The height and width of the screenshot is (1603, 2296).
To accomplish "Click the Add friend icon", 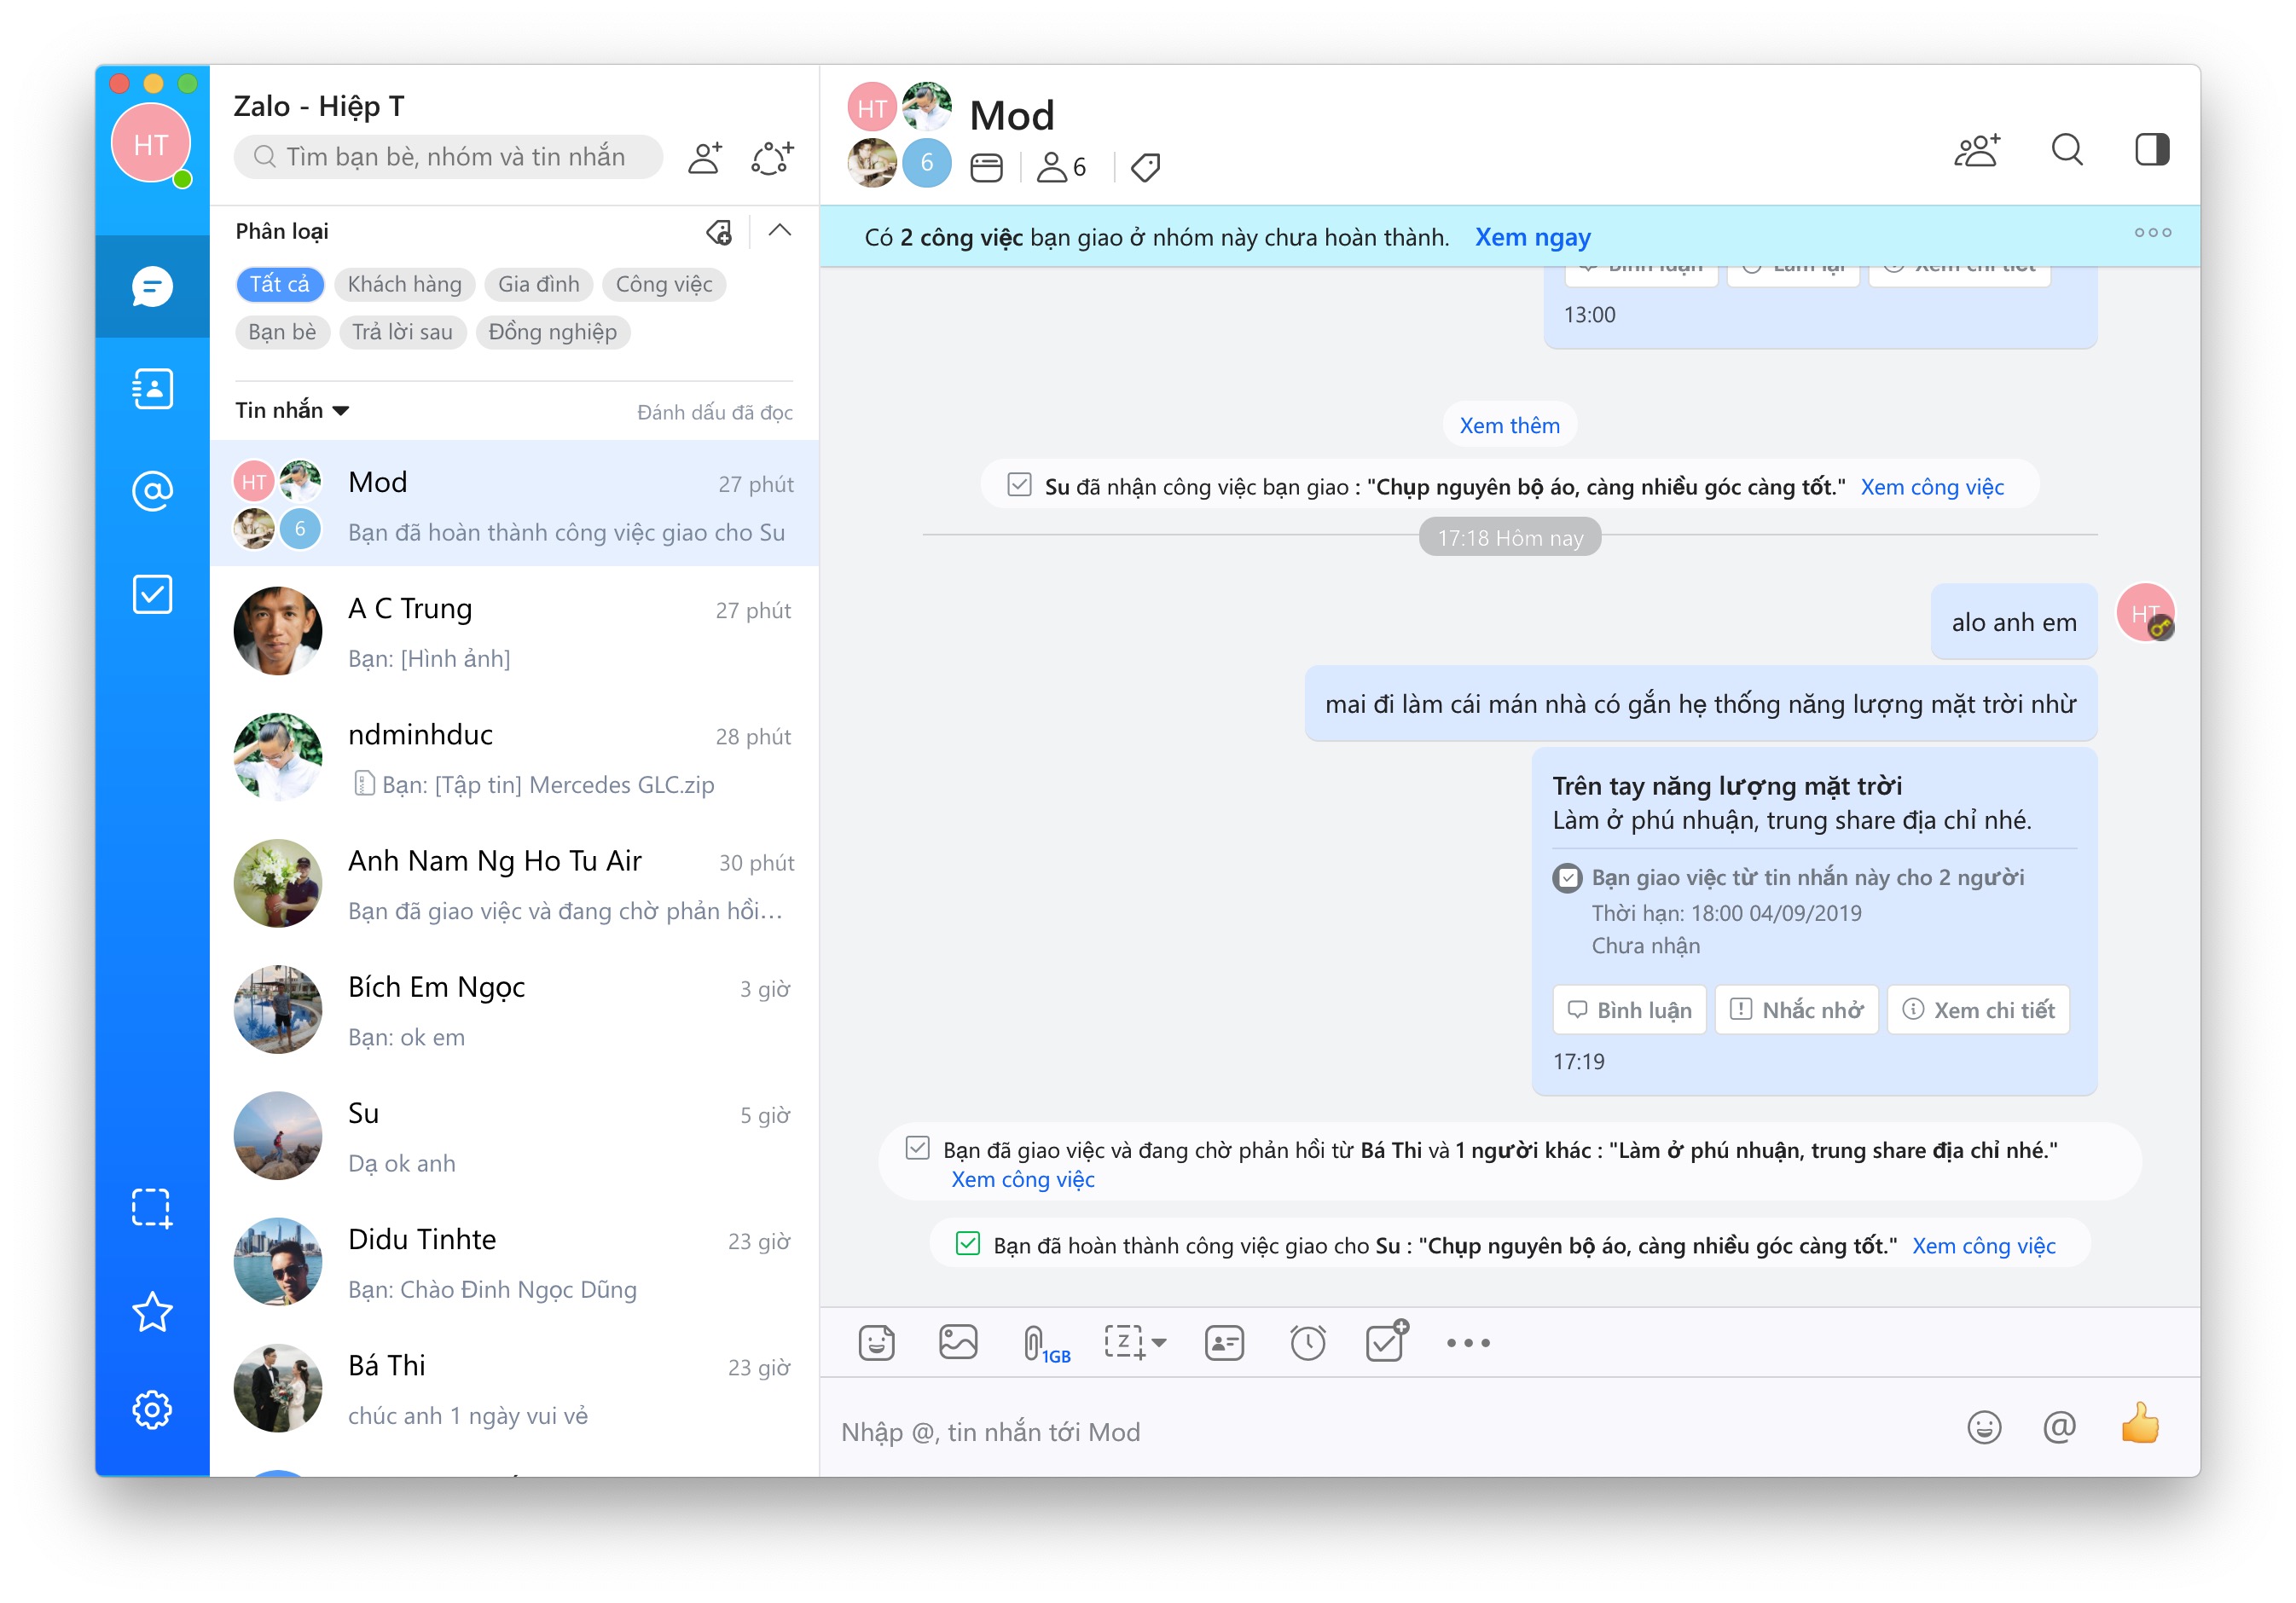I will pyautogui.click(x=705, y=157).
